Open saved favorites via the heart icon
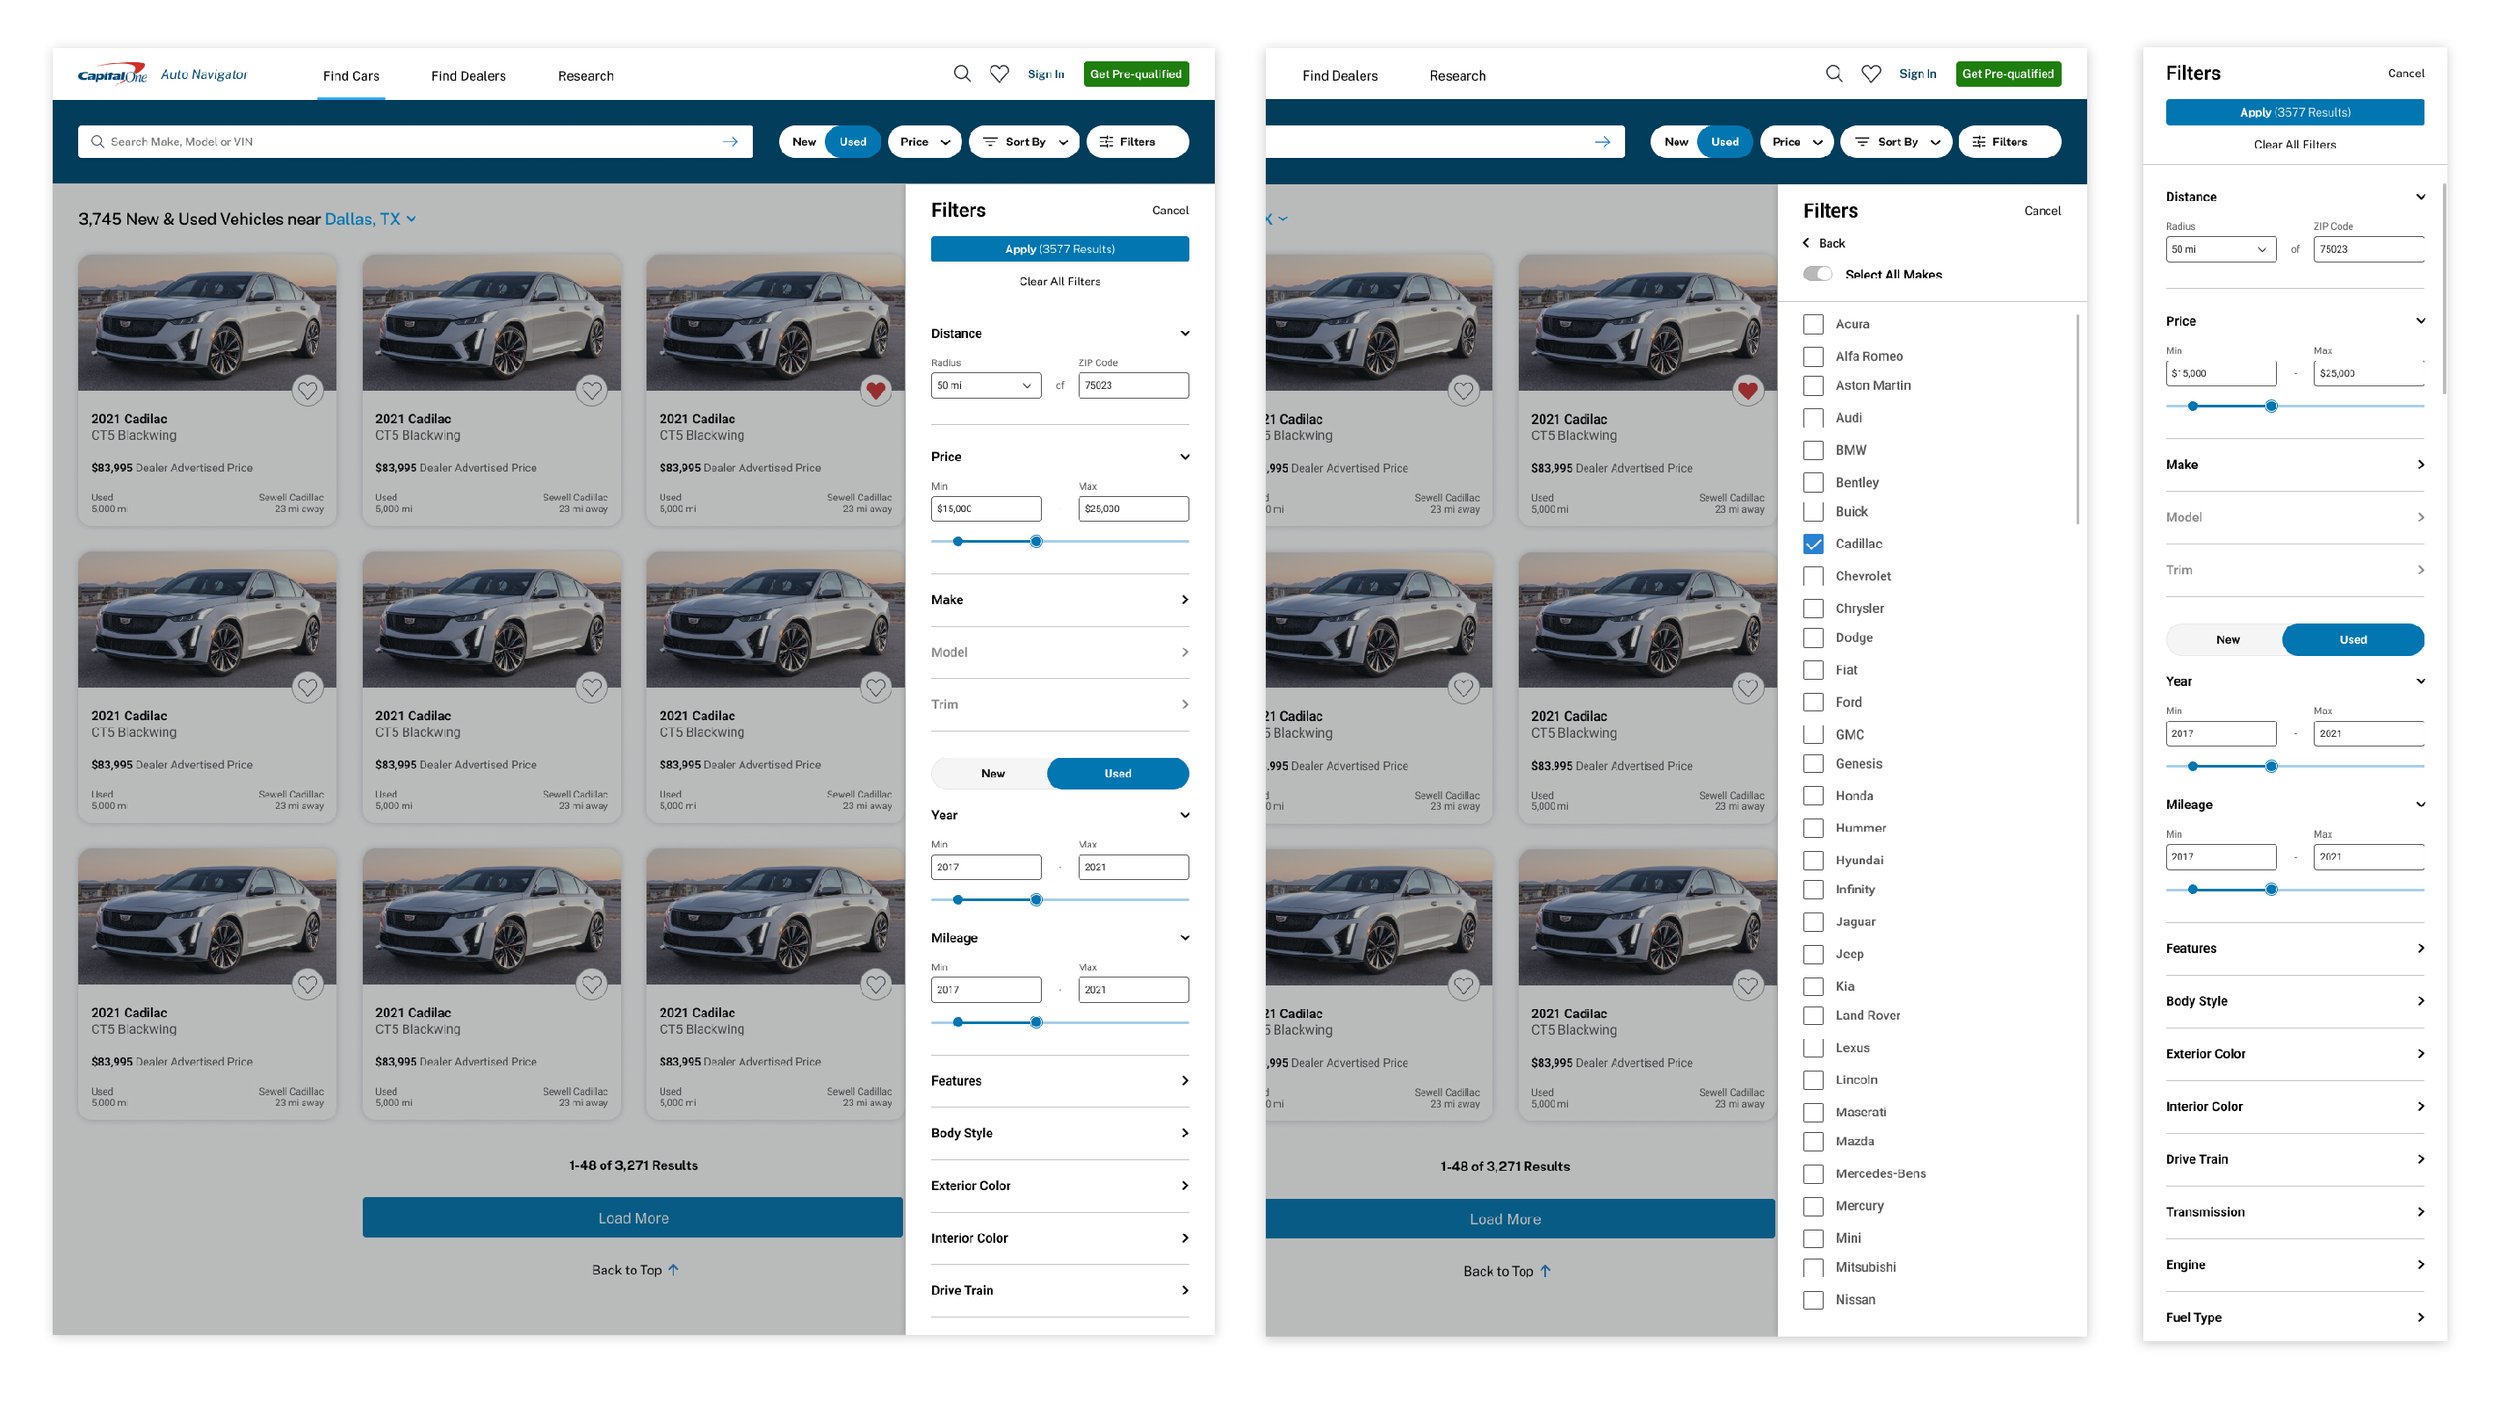2500x1406 pixels. click(x=1000, y=73)
